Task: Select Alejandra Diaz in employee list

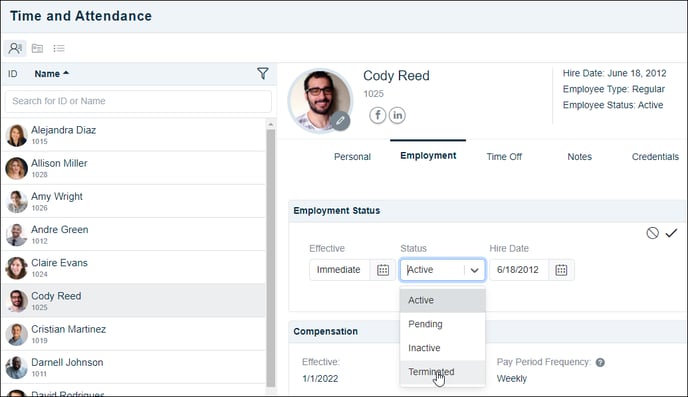Action: (134, 135)
